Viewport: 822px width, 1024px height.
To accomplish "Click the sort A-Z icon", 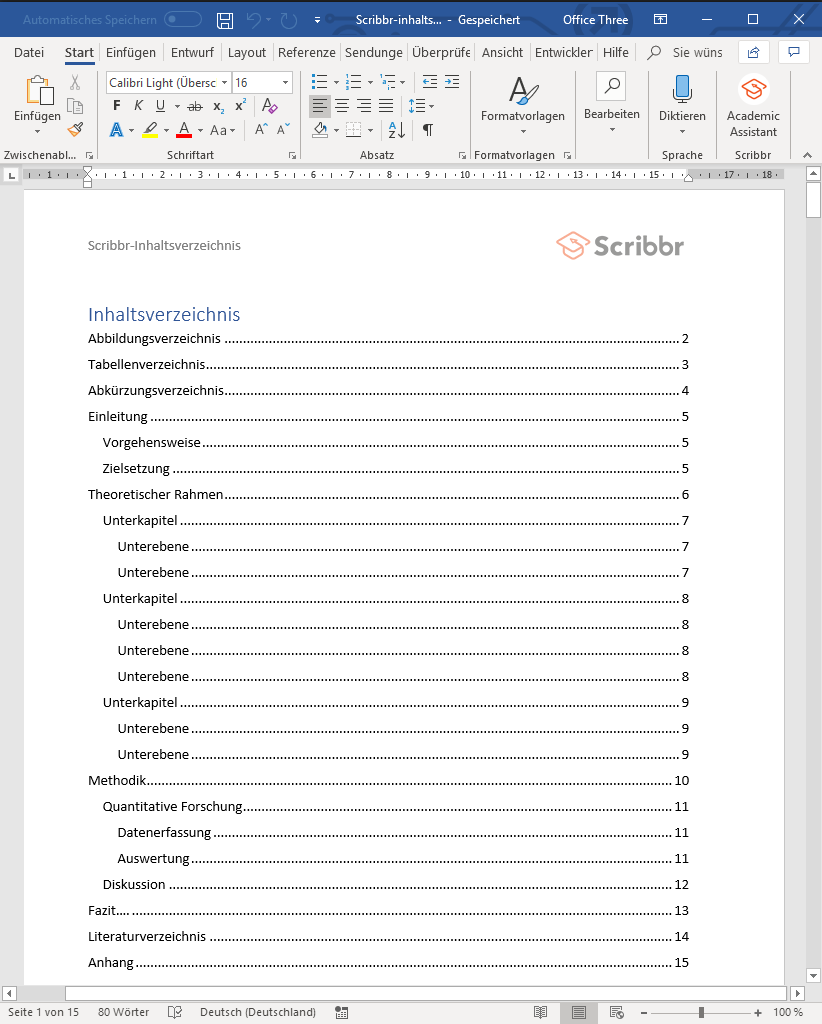I will [x=397, y=130].
